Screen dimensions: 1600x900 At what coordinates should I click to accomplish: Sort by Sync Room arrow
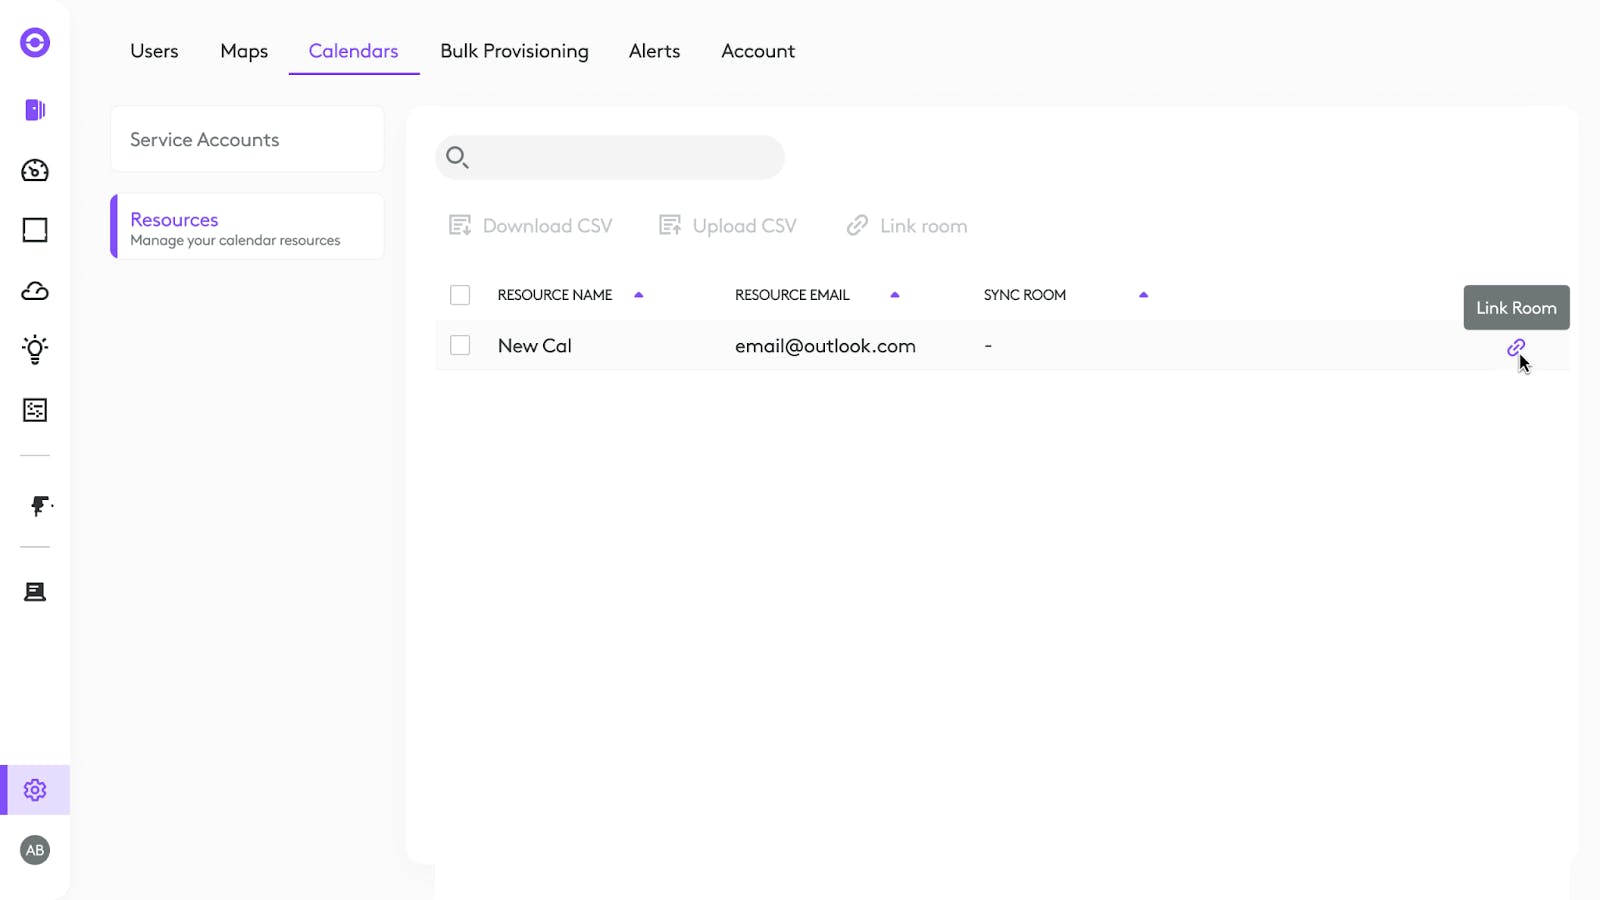click(1143, 295)
